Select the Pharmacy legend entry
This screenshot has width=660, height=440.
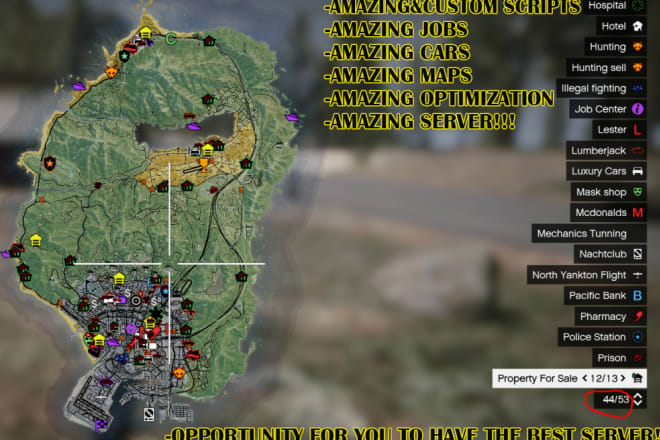click(x=611, y=316)
